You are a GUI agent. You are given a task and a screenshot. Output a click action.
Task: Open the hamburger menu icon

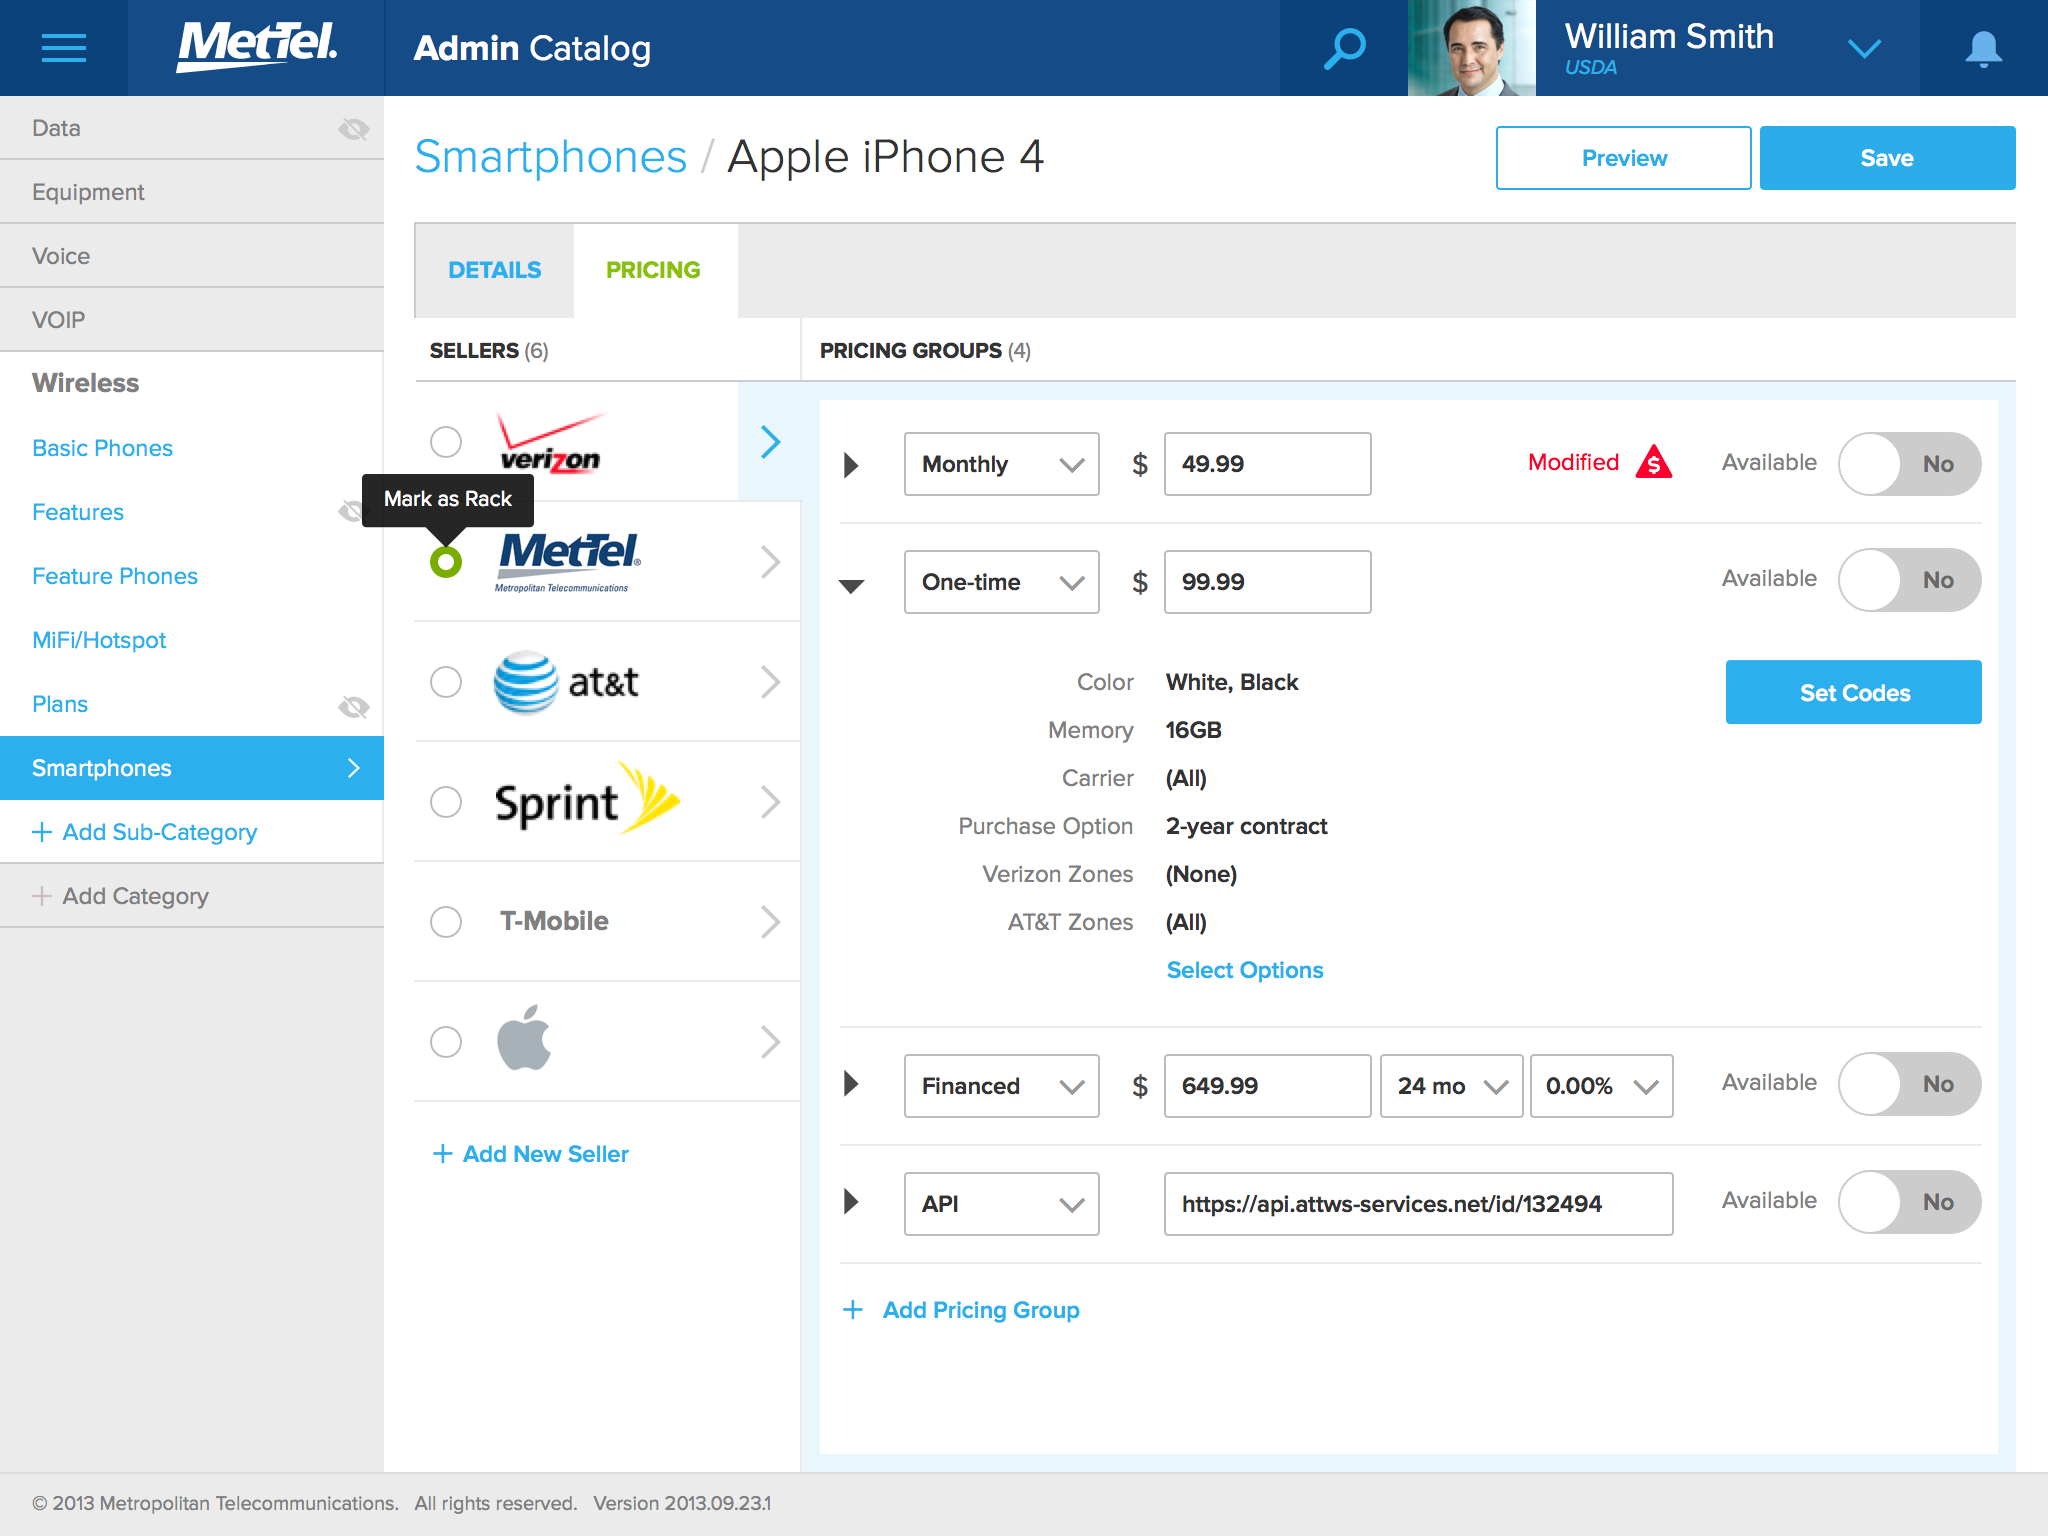tap(64, 48)
